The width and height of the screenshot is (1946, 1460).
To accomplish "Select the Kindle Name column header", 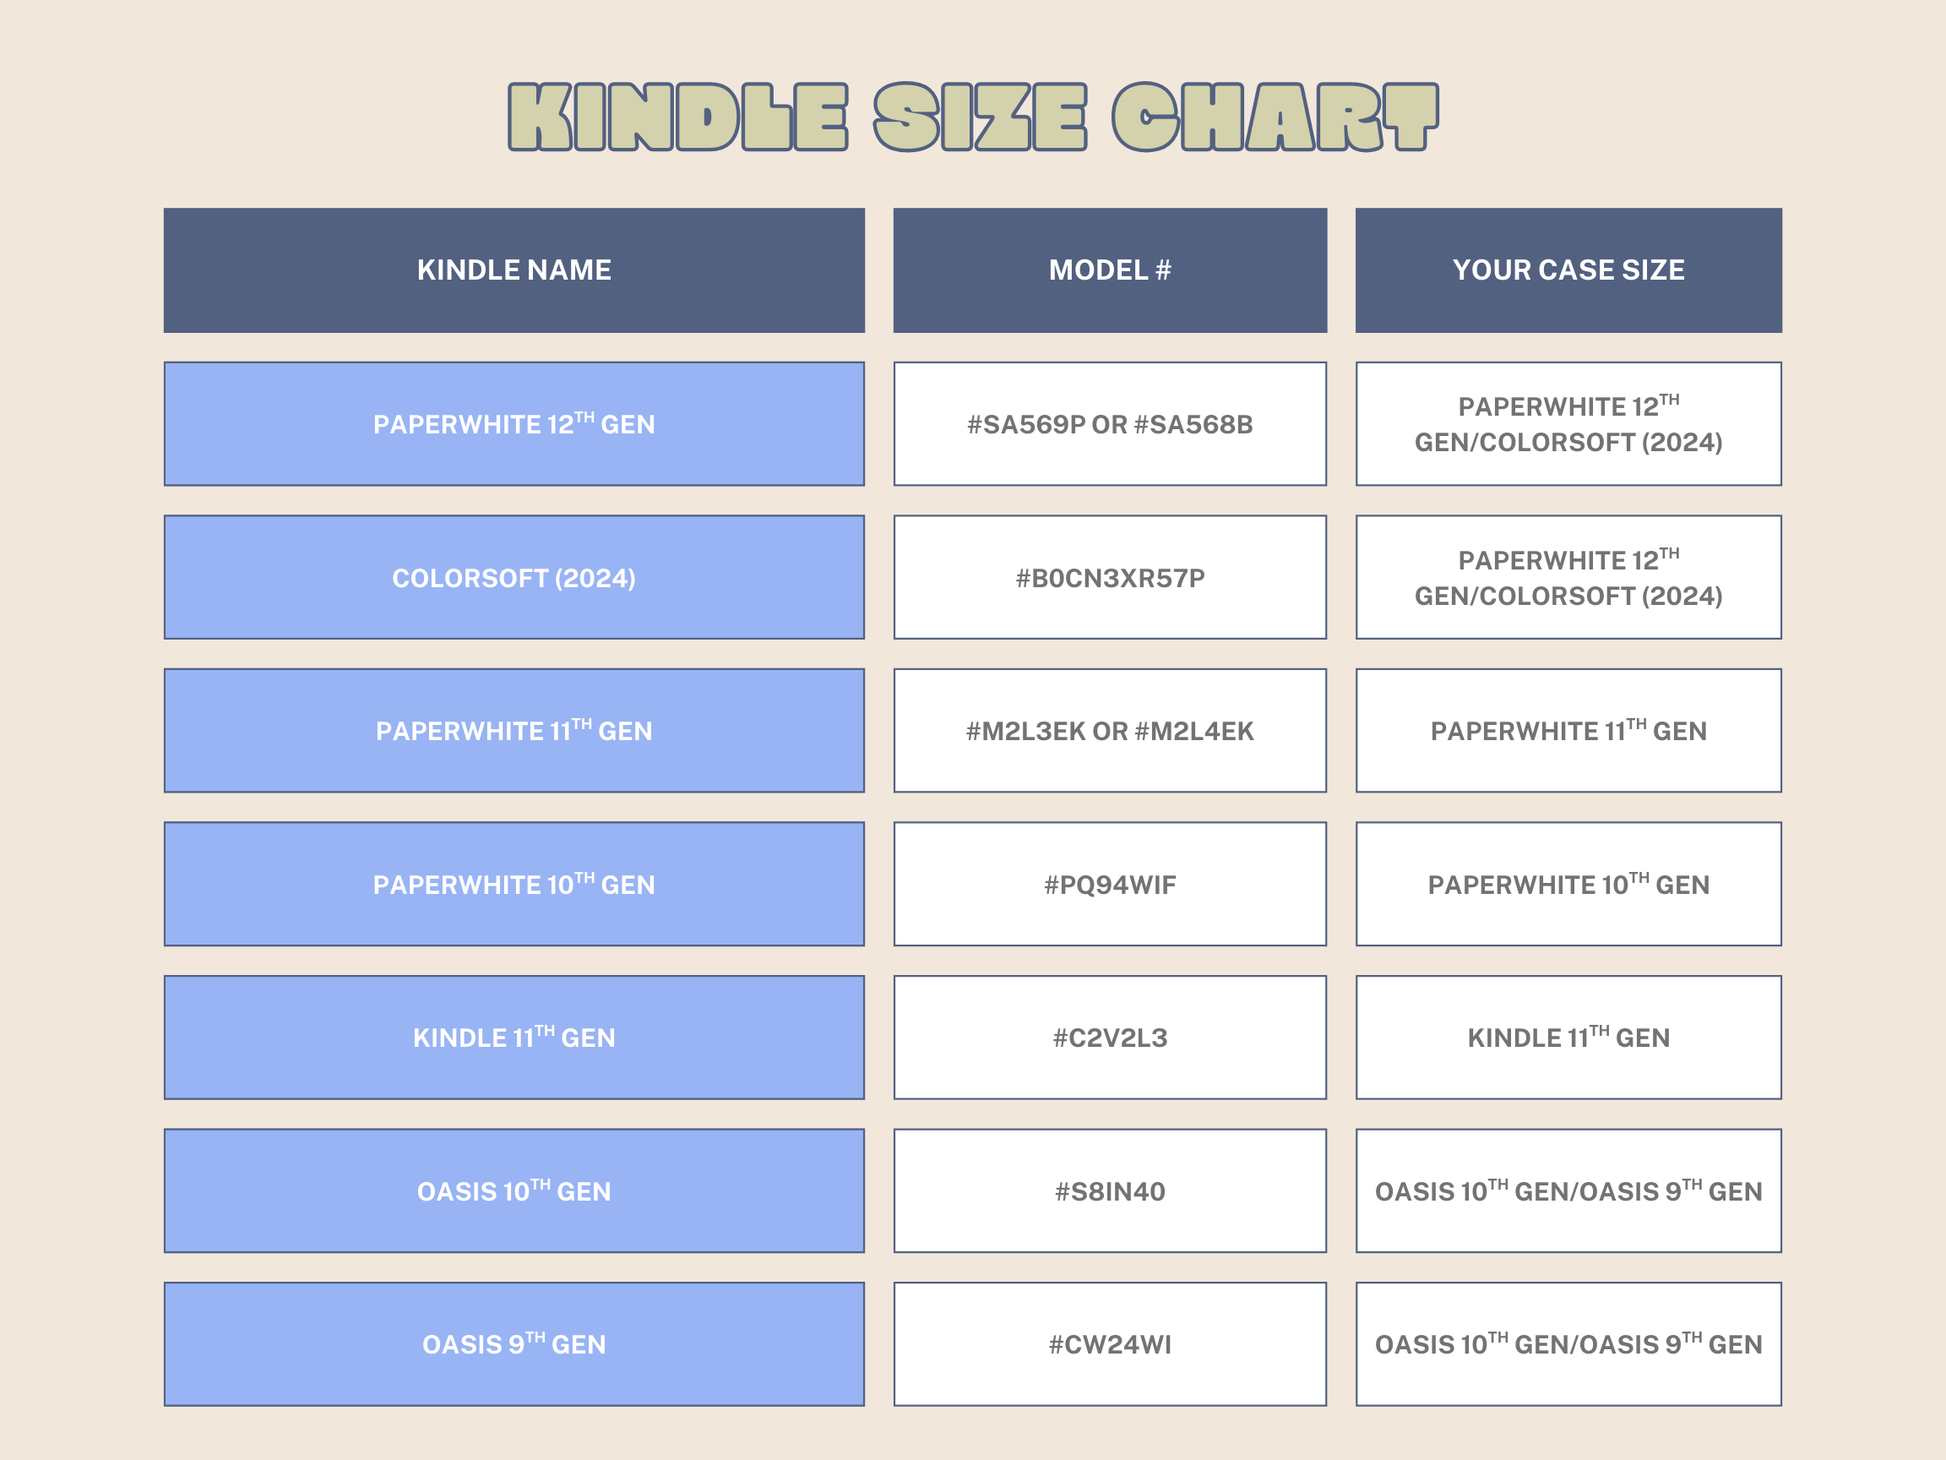I will (514, 270).
